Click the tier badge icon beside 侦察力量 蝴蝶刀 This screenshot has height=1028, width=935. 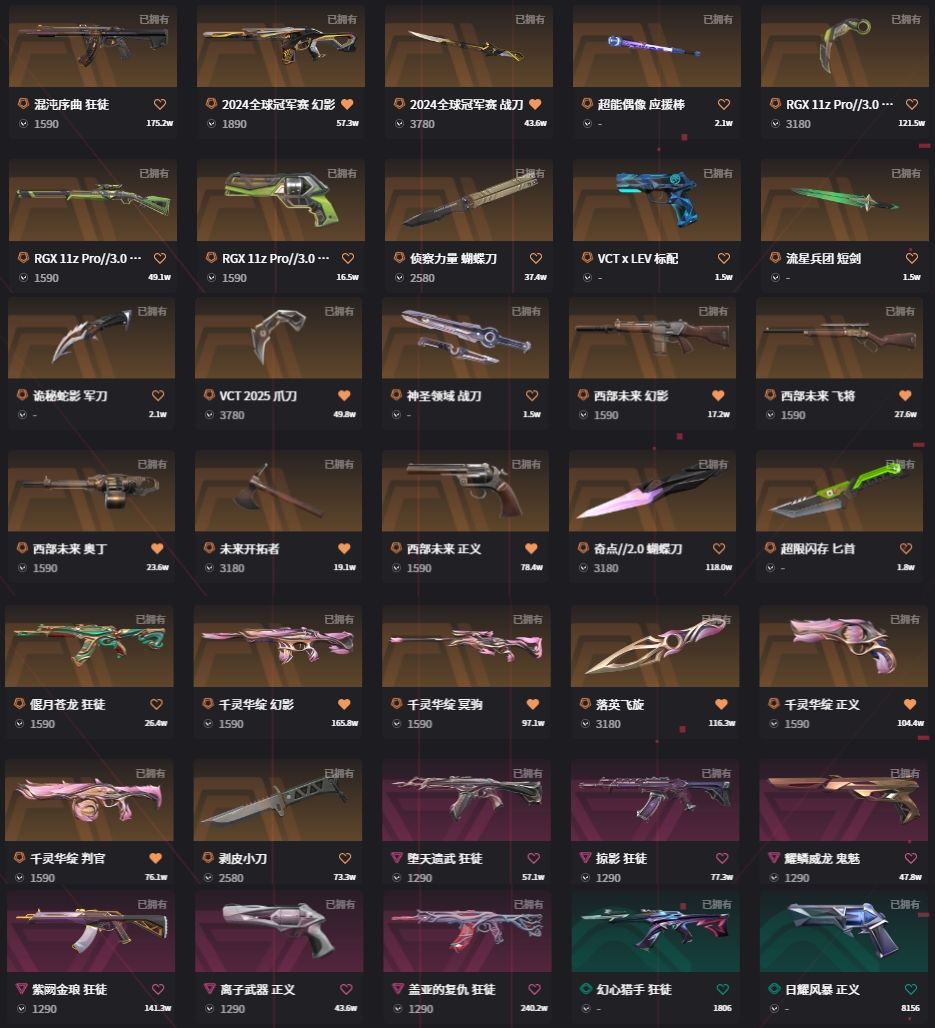[x=399, y=258]
